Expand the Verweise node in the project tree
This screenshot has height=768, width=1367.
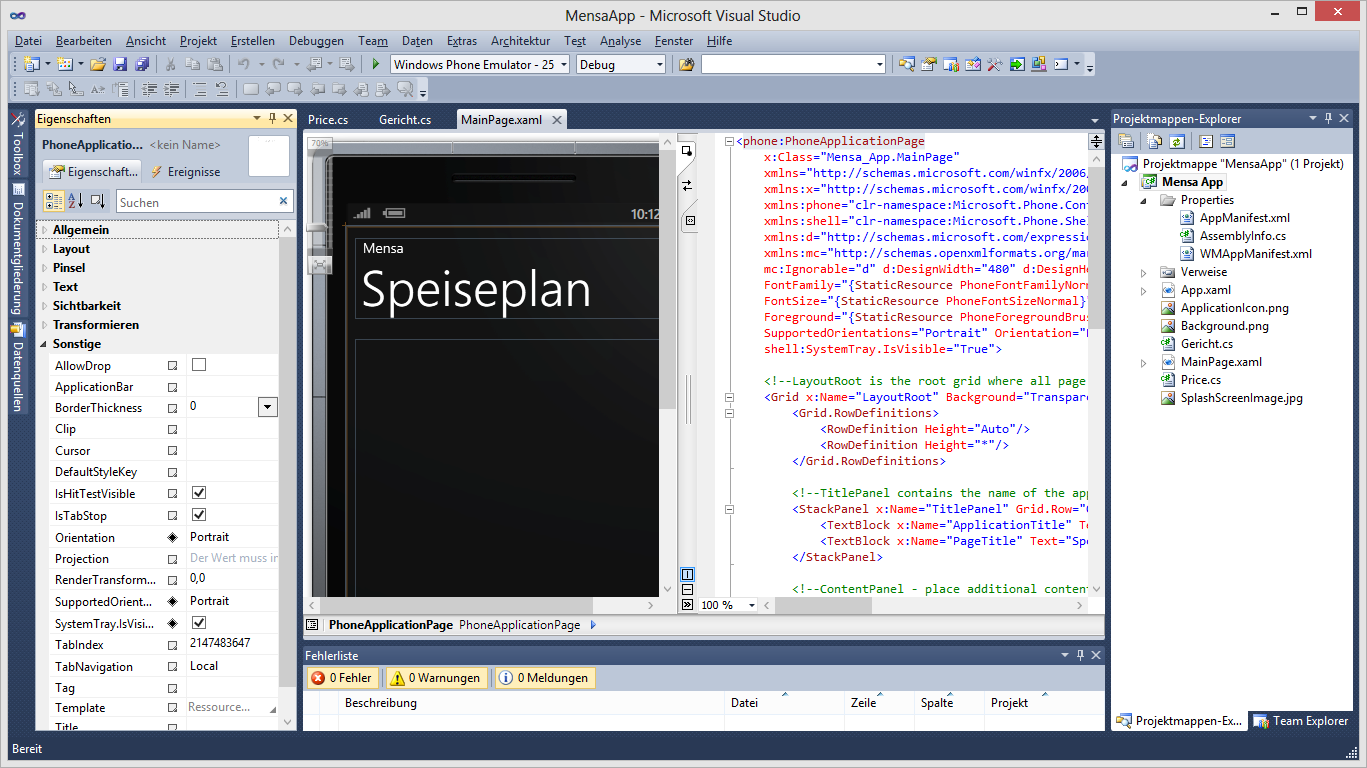point(1145,272)
